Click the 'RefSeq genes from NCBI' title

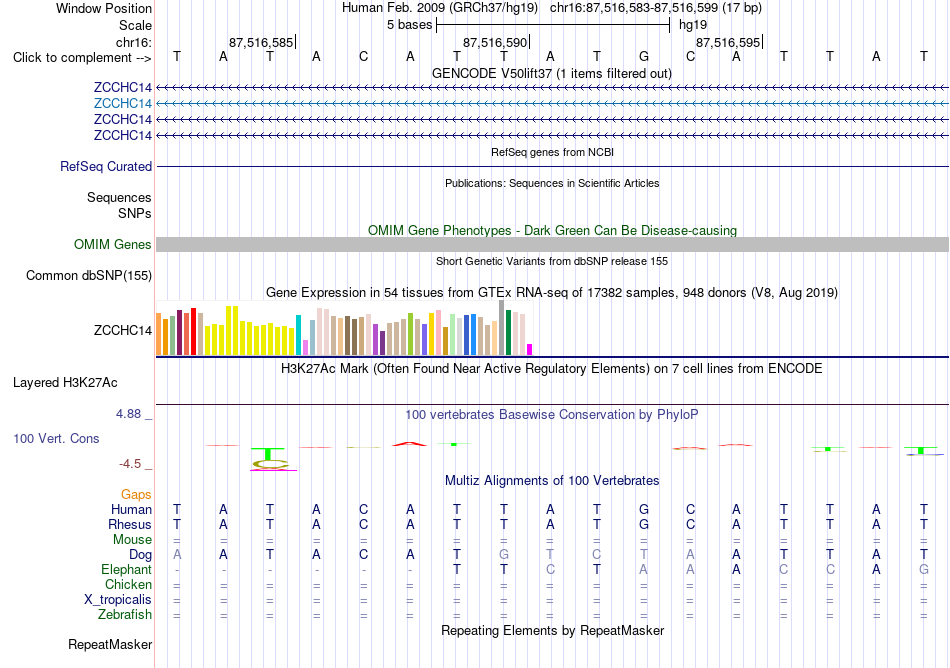[x=552, y=153]
